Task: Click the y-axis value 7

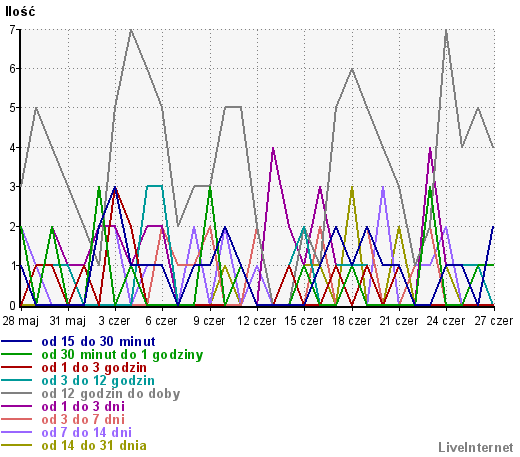Action: coord(12,30)
